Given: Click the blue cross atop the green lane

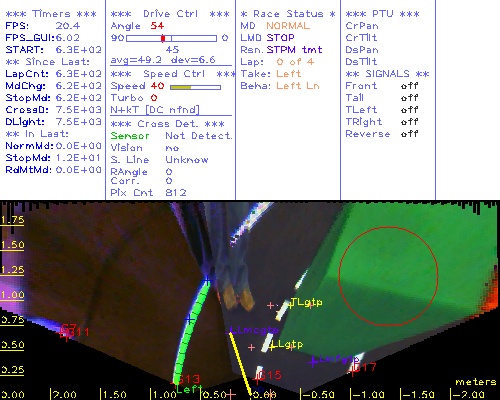Looking at the screenshot, I should (x=207, y=280).
